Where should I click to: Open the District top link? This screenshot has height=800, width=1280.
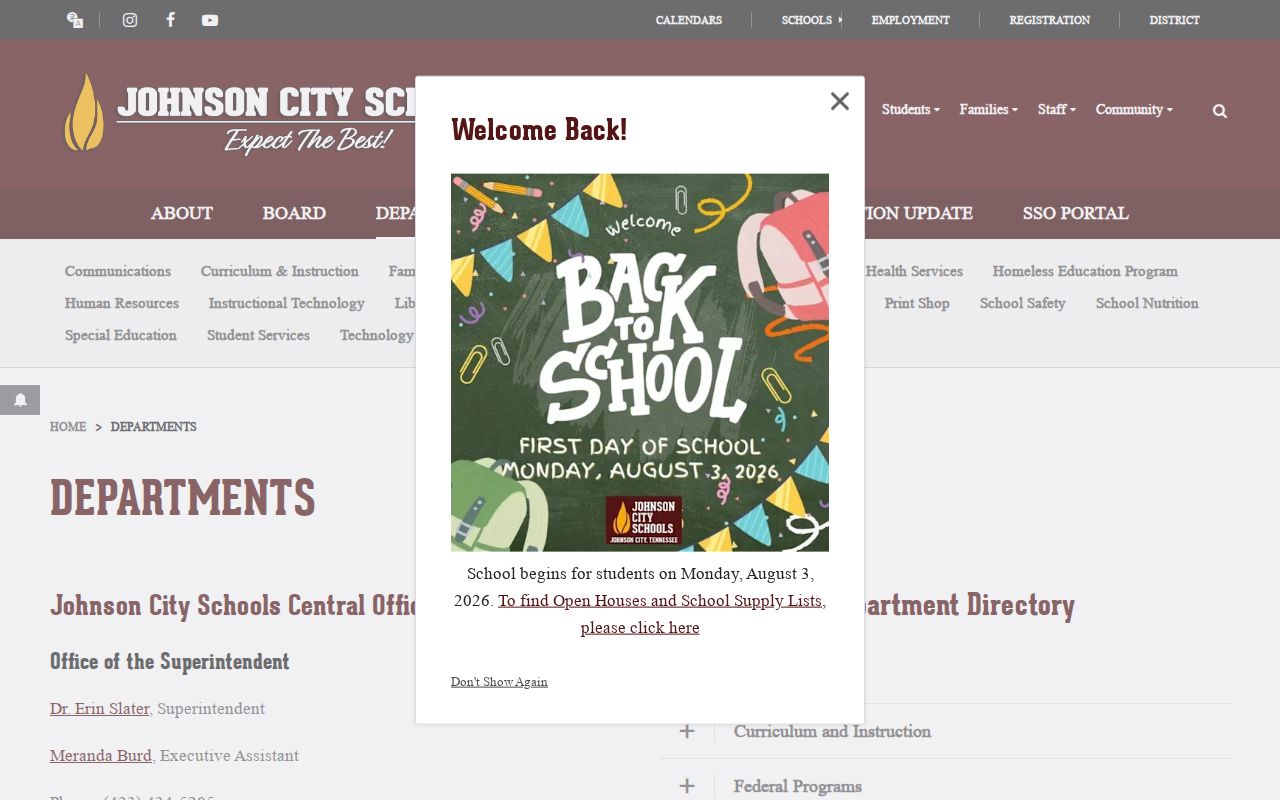tap(1174, 20)
